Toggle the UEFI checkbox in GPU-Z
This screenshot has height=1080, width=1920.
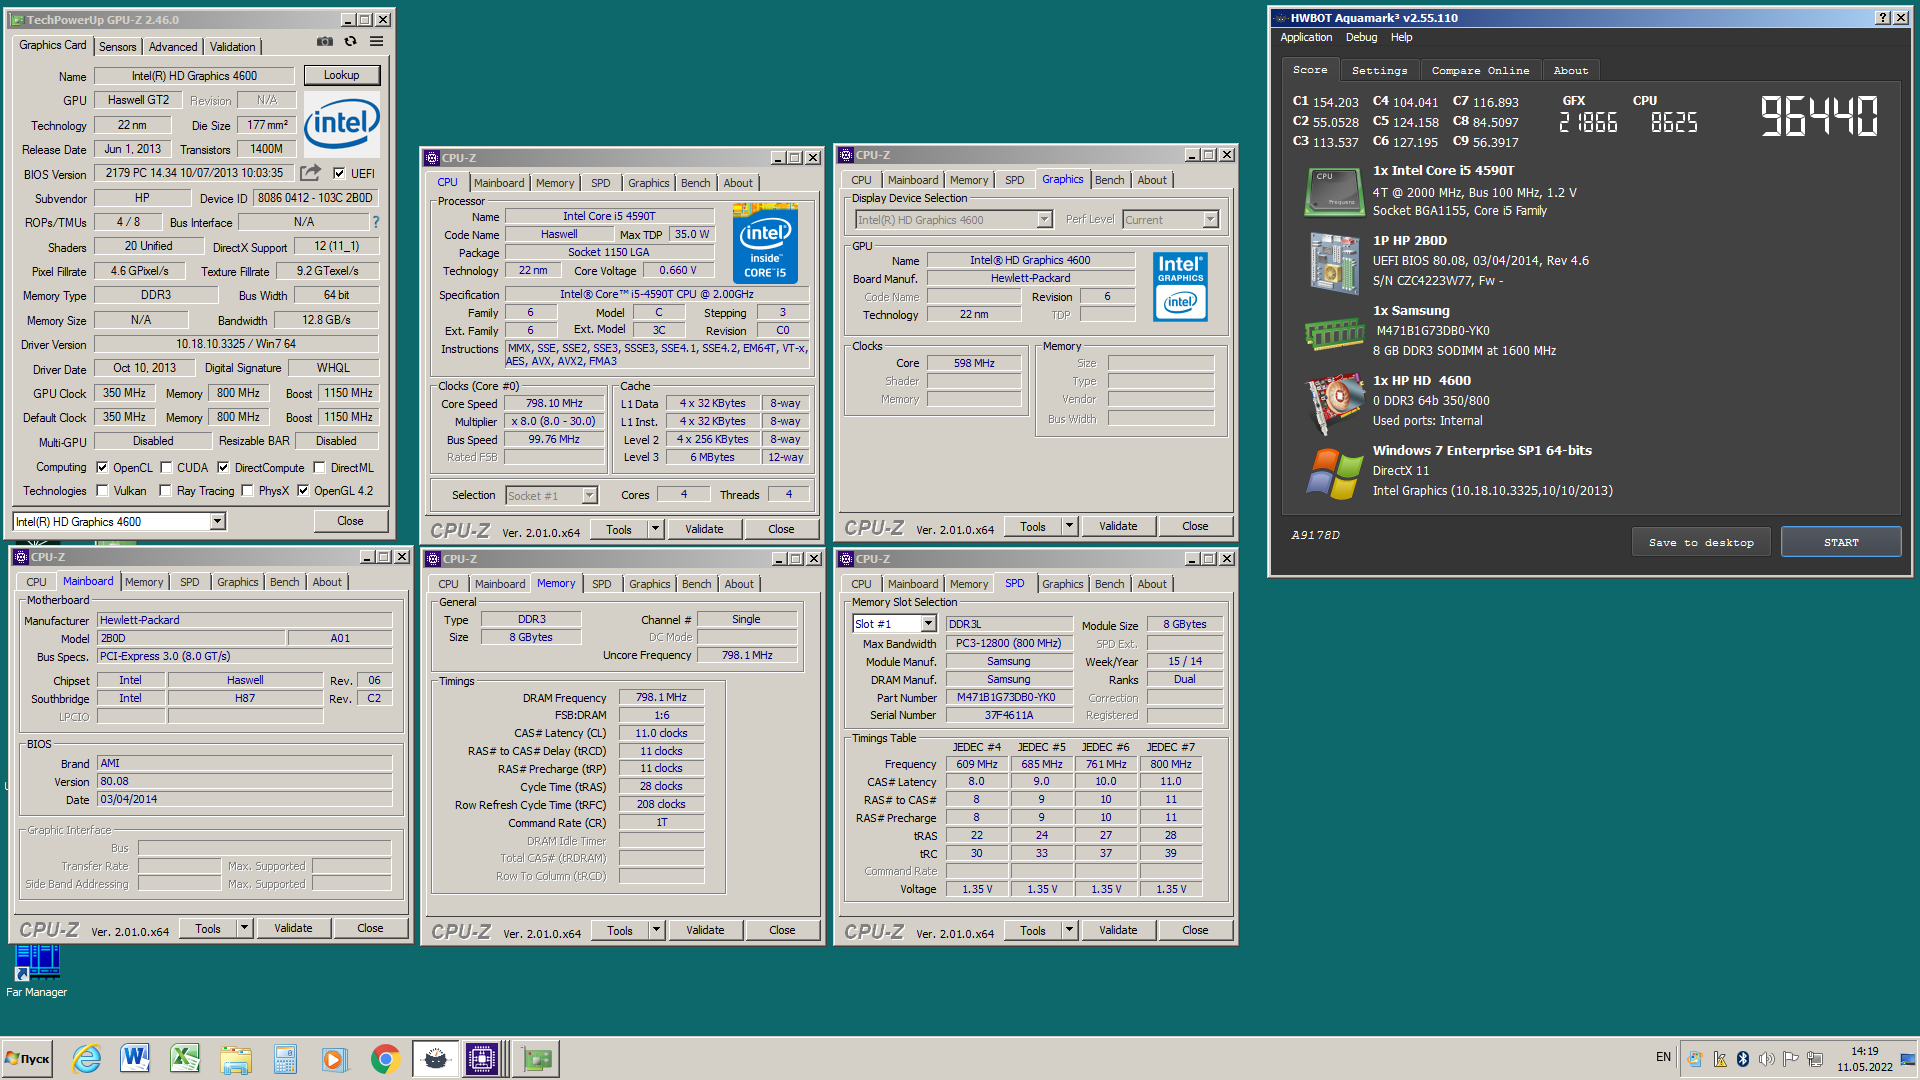click(x=339, y=173)
